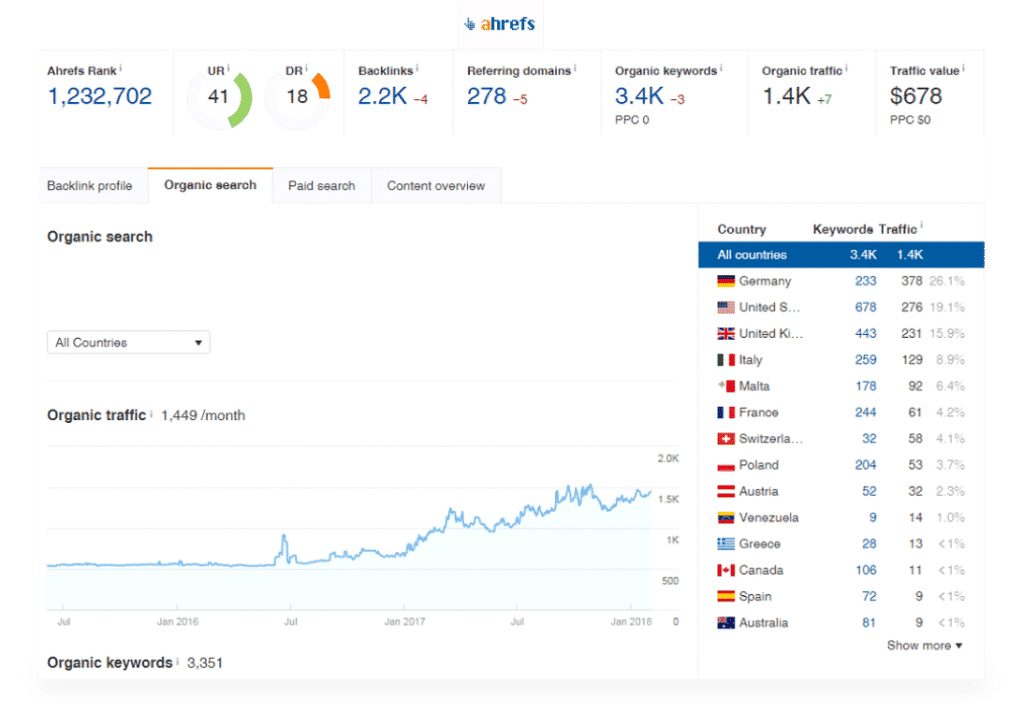Open Malta keywords count 178
The image size is (1024, 727).
(x=866, y=386)
